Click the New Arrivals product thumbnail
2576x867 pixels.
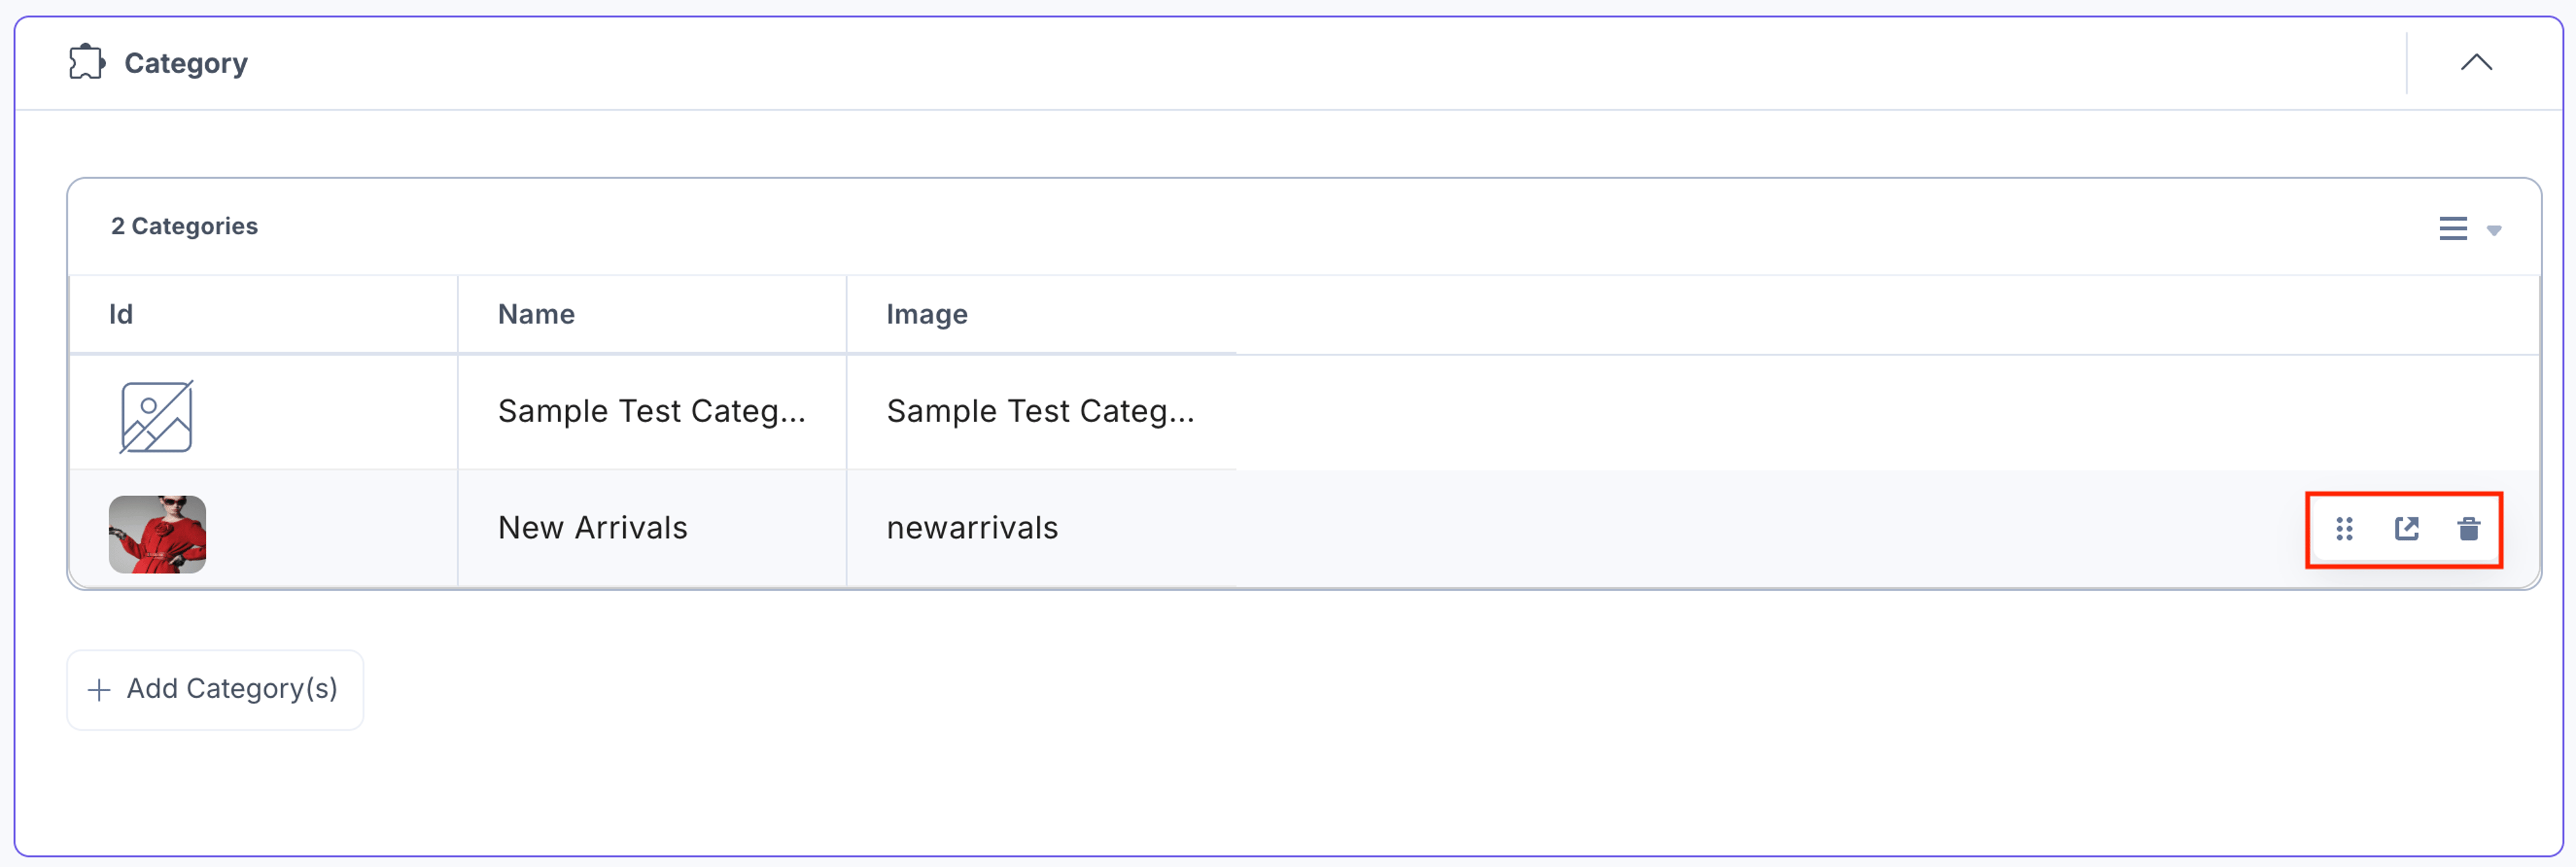(x=157, y=534)
